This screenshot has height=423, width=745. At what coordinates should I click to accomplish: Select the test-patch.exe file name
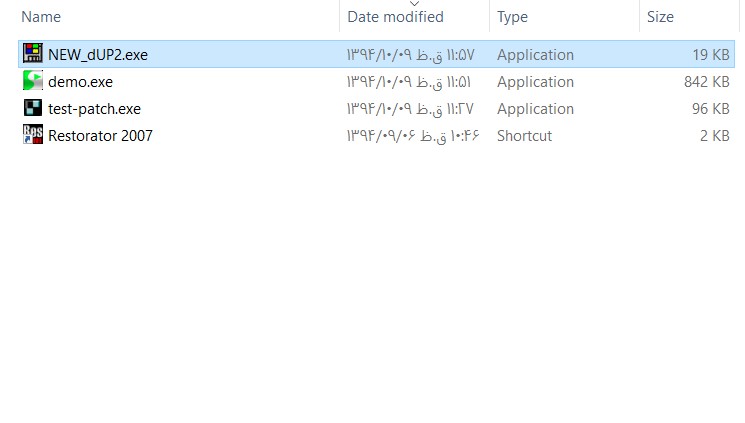[x=95, y=109]
